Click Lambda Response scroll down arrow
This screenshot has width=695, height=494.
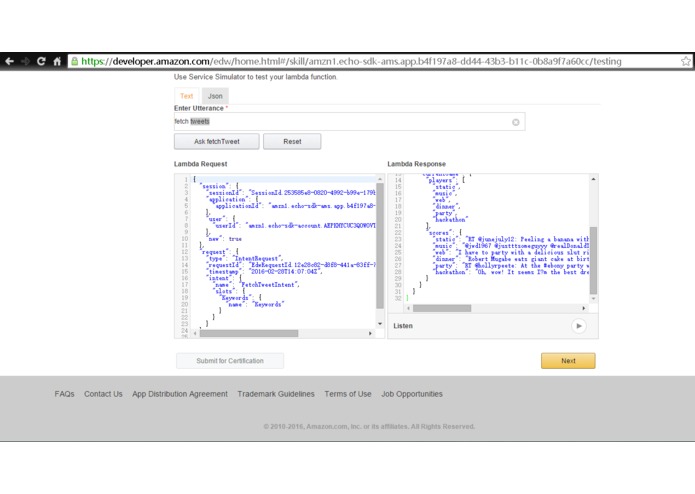click(x=593, y=299)
